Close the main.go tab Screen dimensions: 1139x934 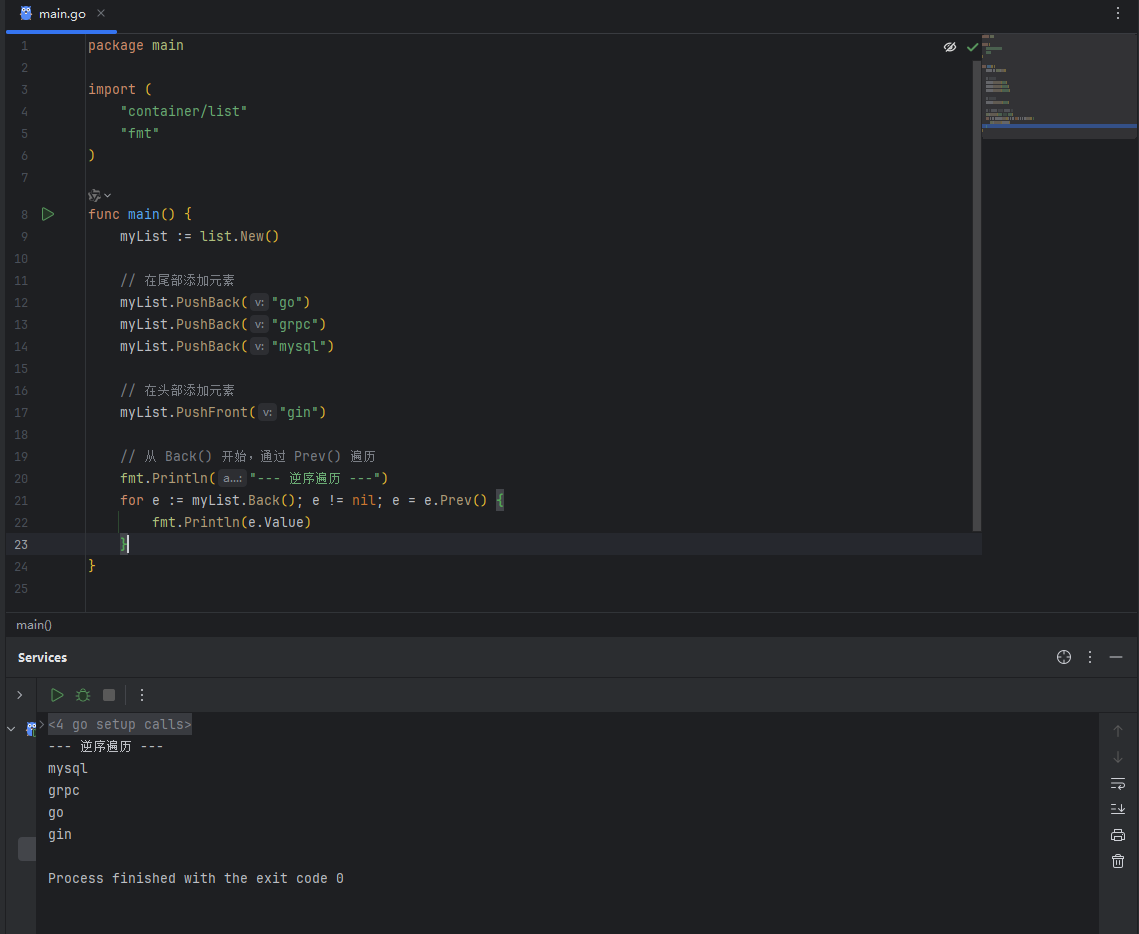click(x=101, y=13)
